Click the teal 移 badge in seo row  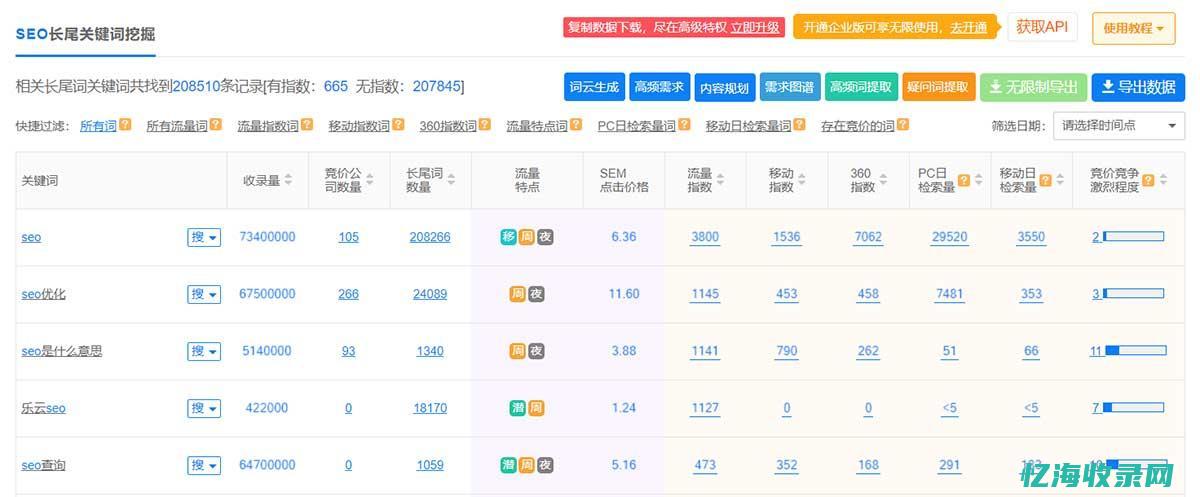[509, 237]
